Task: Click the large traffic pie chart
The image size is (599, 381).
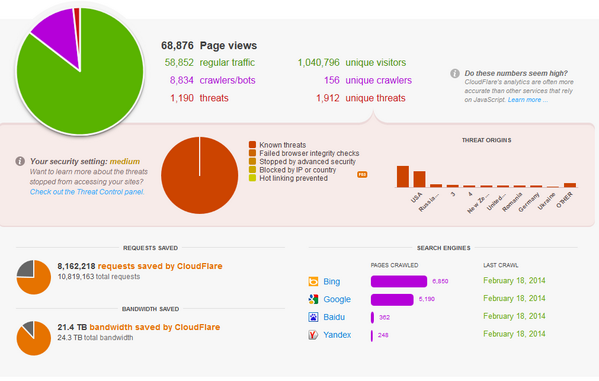Action: coord(80,71)
